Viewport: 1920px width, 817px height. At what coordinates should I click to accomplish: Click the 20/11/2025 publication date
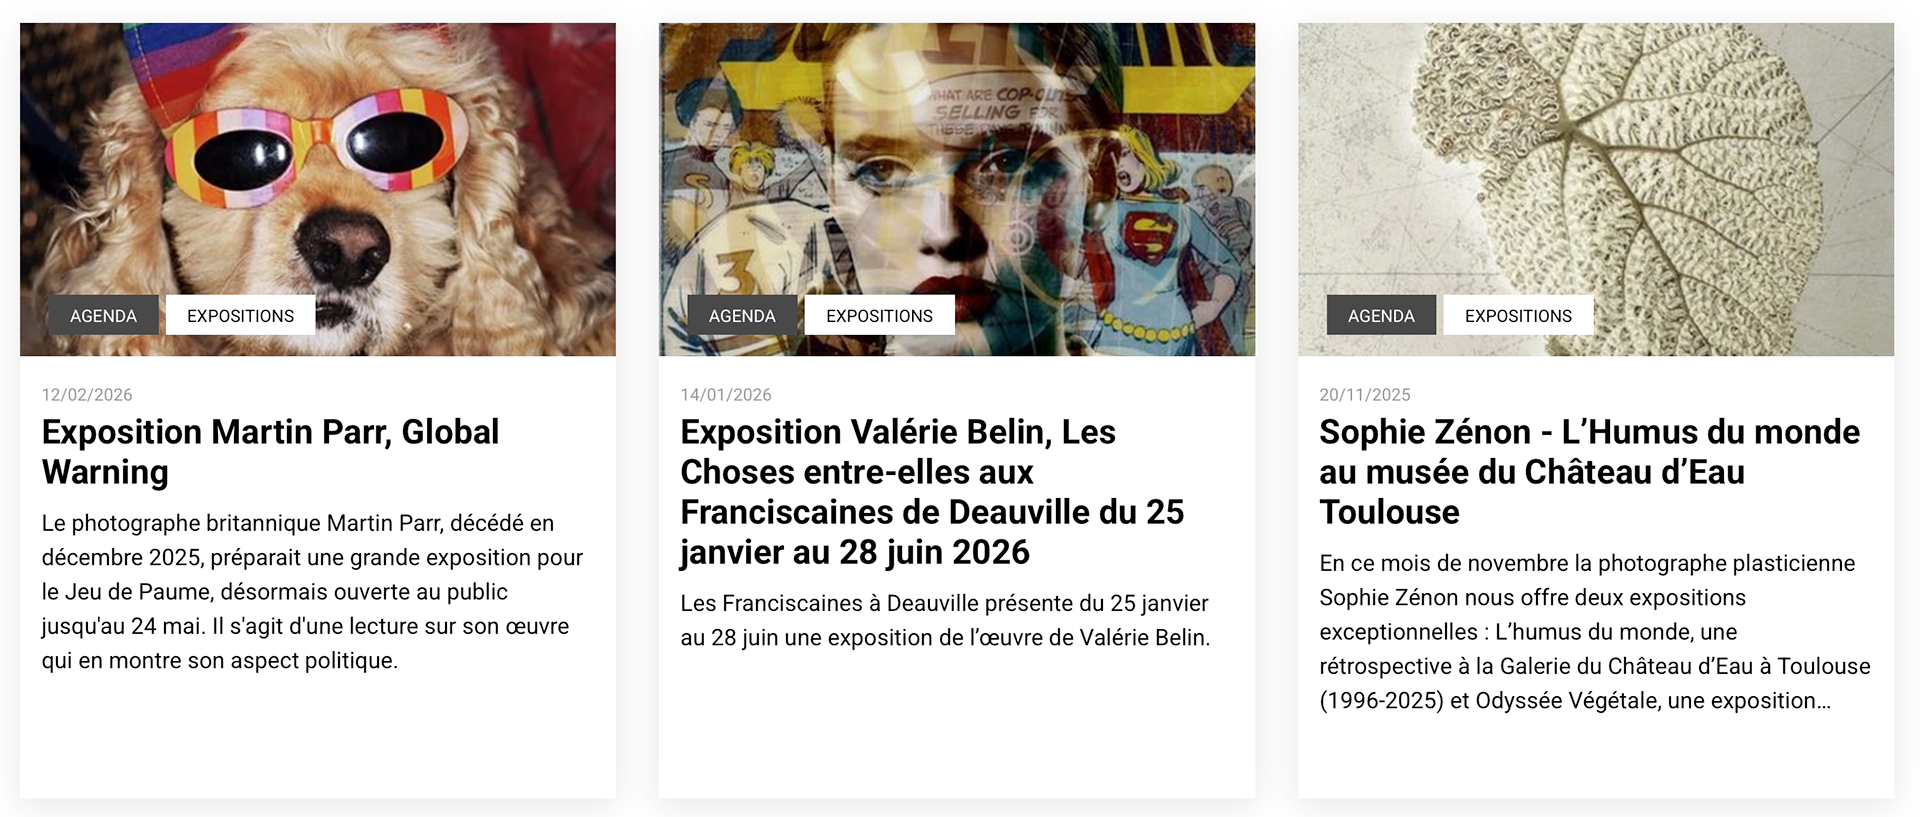coord(1365,395)
